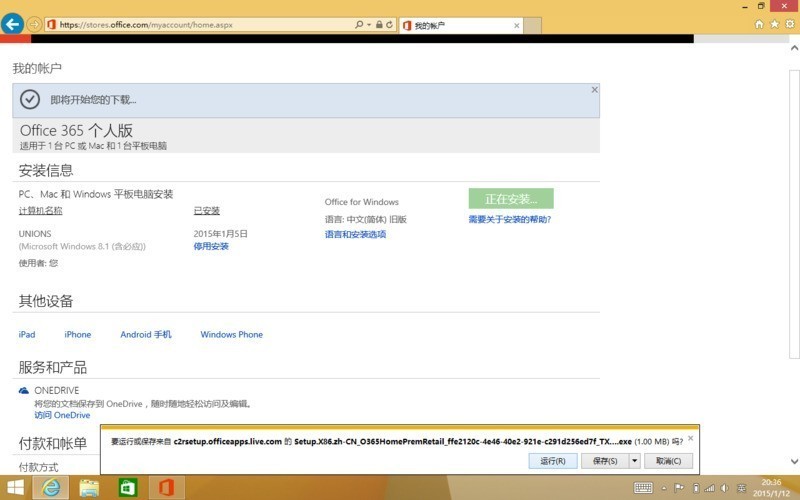Open the volume speaker tray icon
800x500 pixels.
724,488
